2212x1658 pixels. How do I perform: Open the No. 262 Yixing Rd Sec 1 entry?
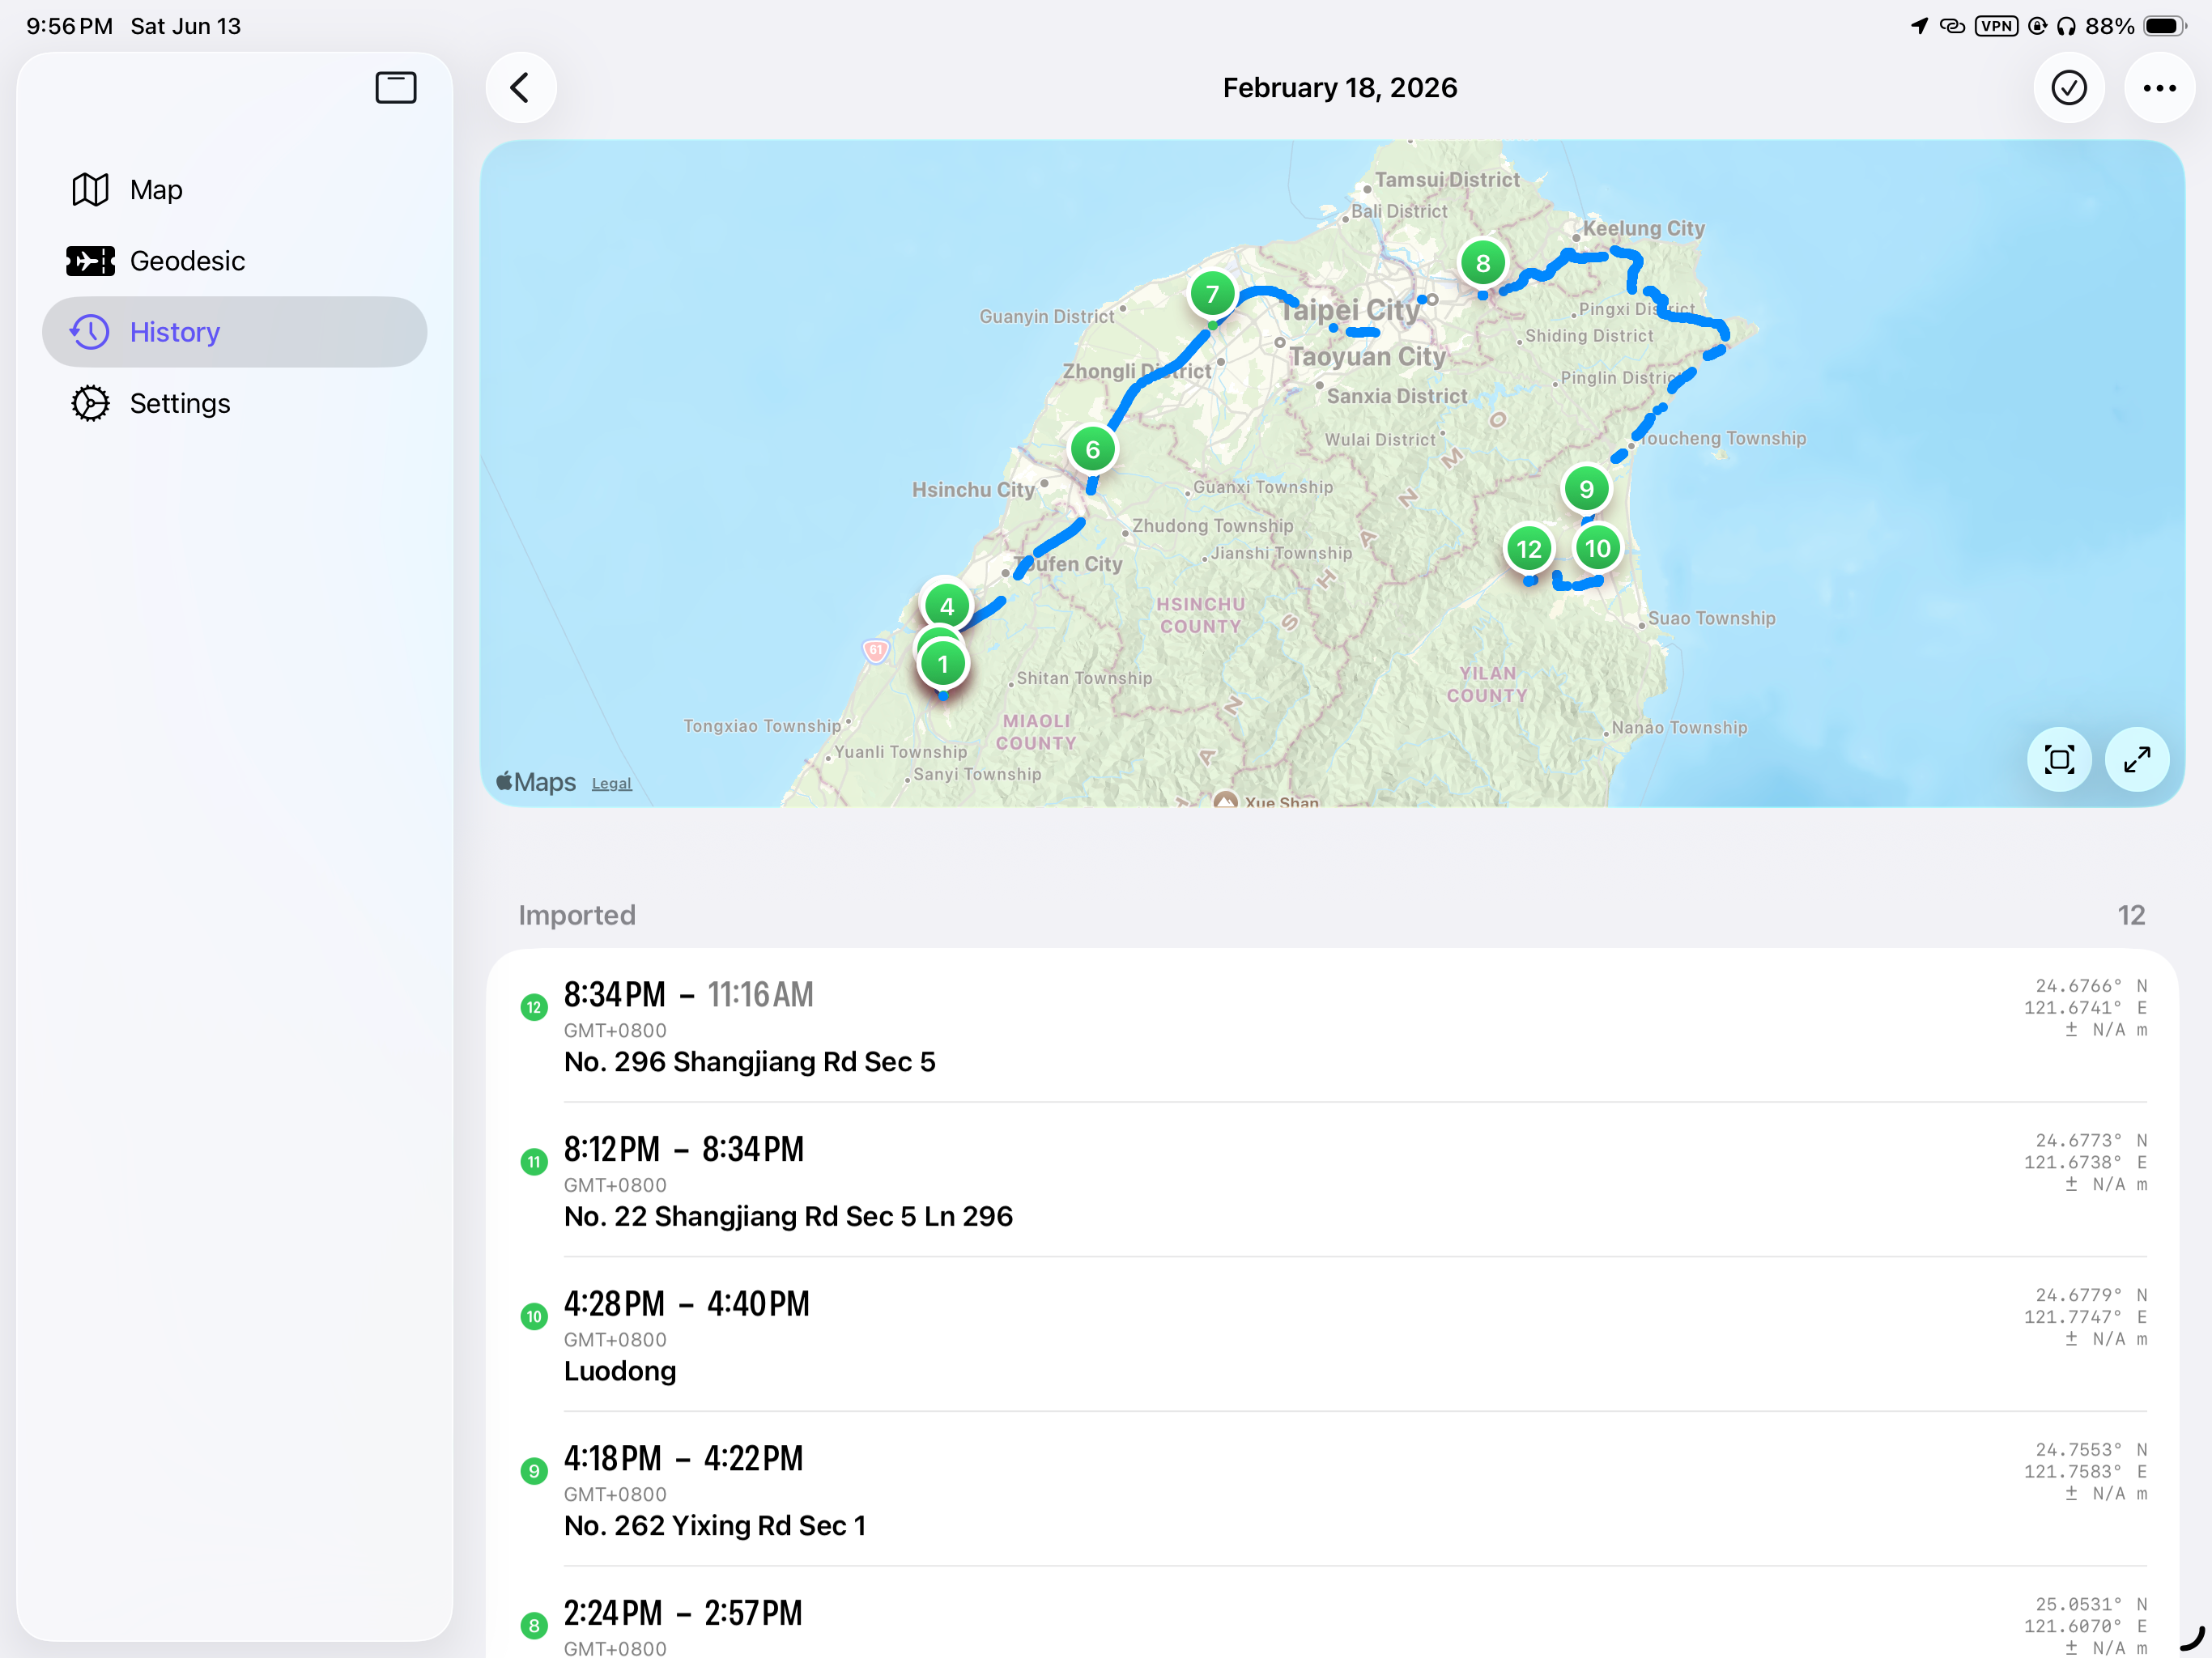[x=1332, y=1490]
